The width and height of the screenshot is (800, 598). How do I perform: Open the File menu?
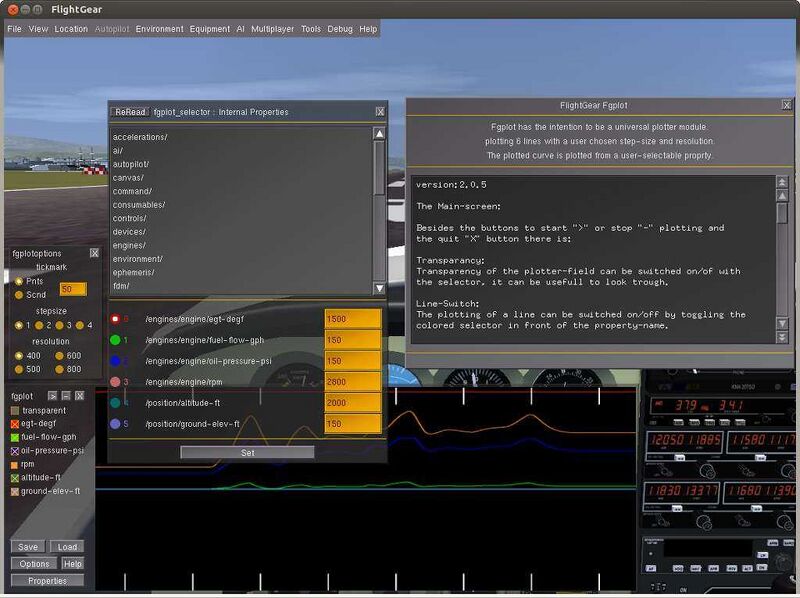[14, 29]
